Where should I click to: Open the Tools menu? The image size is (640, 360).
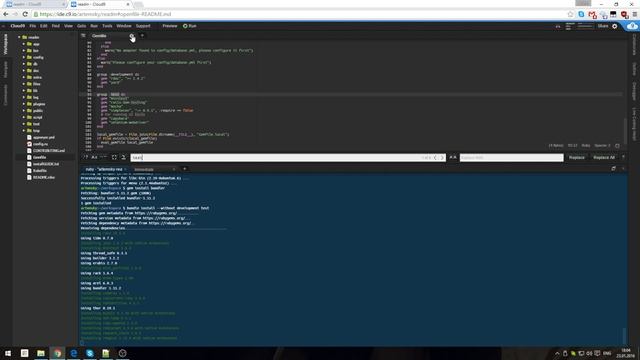click(107, 26)
